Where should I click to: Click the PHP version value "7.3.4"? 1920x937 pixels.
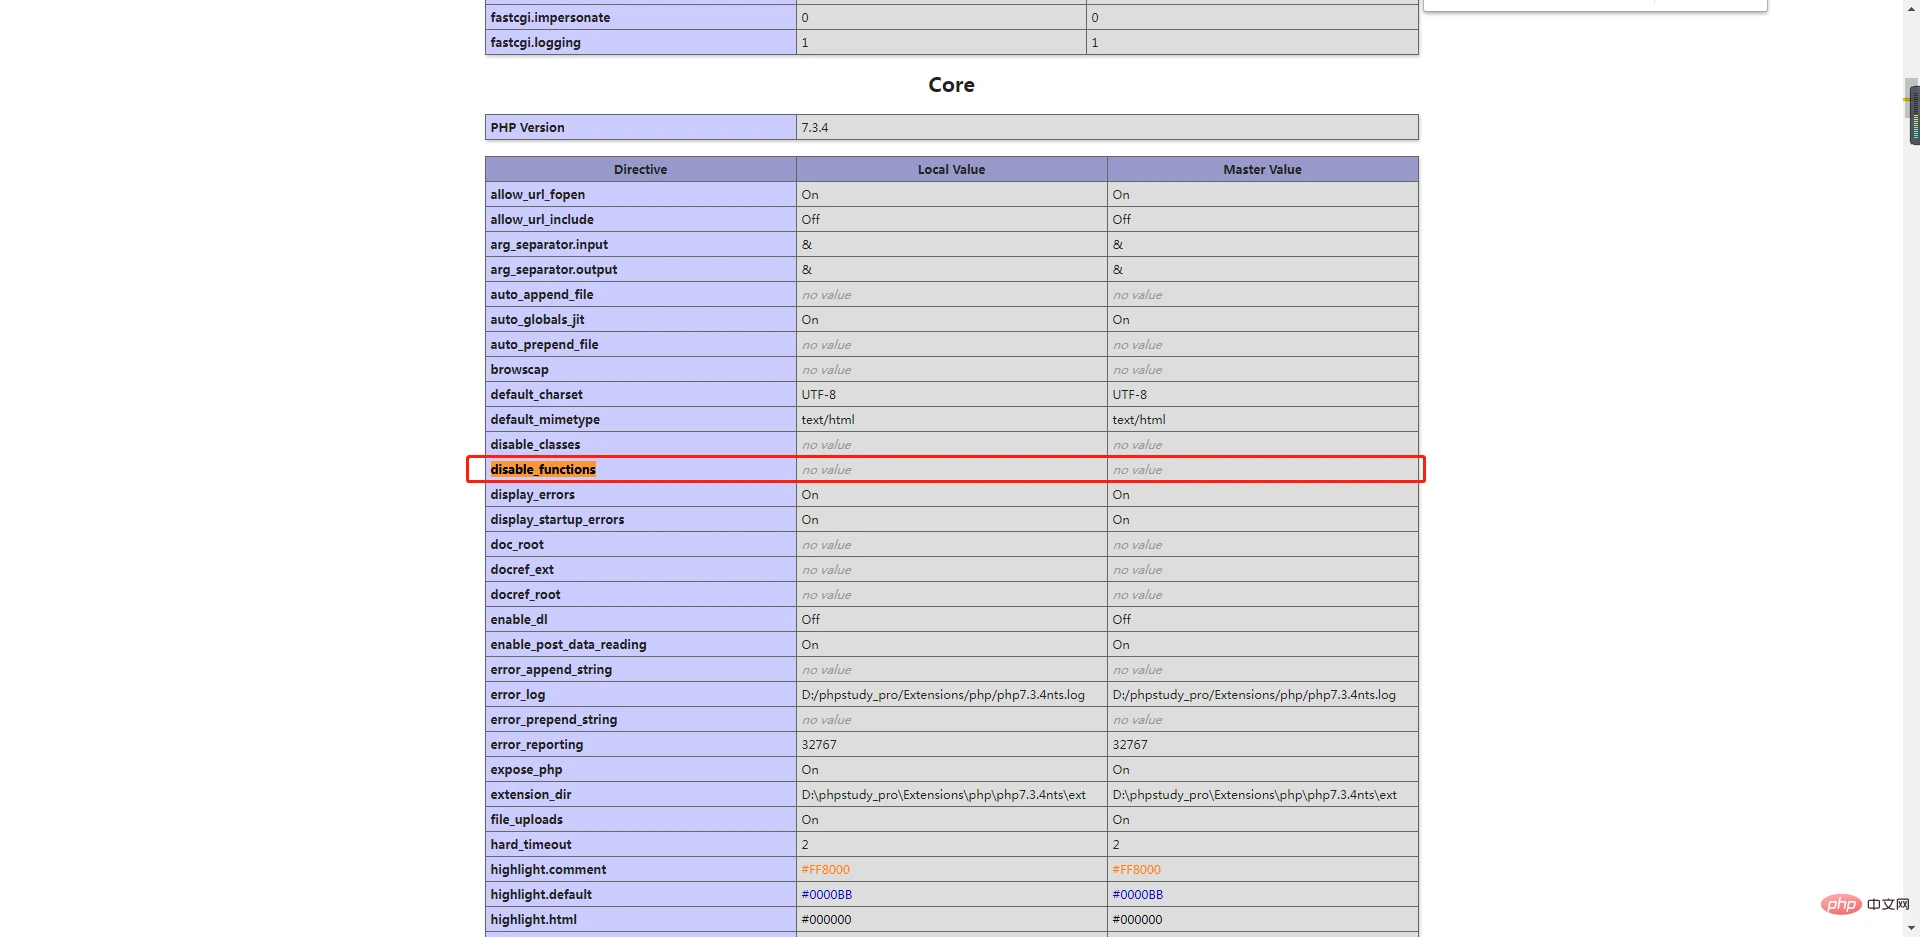815,128
